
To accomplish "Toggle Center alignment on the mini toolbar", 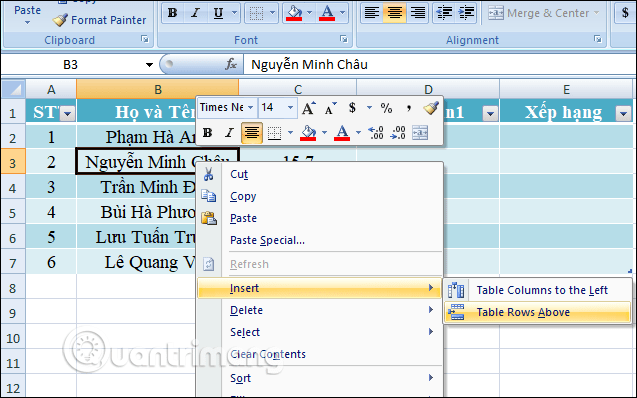I will pyautogui.click(x=252, y=133).
